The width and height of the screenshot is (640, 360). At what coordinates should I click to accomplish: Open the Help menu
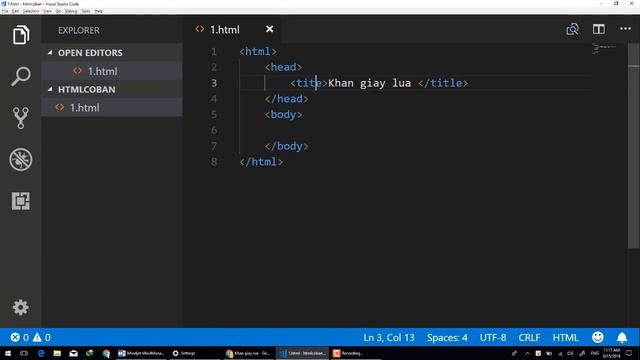(x=99, y=11)
